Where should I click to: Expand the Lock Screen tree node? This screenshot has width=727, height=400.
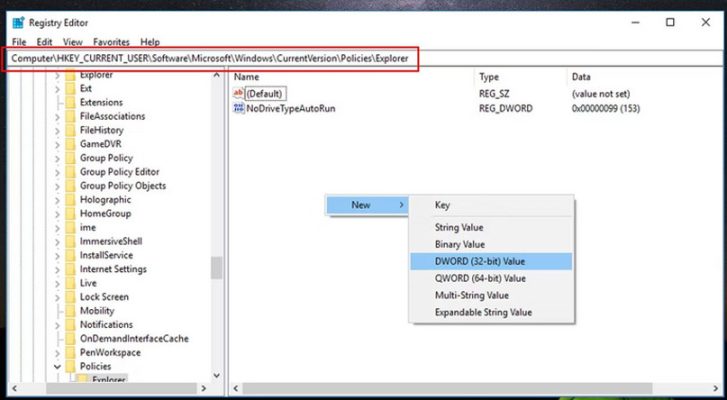pos(57,298)
